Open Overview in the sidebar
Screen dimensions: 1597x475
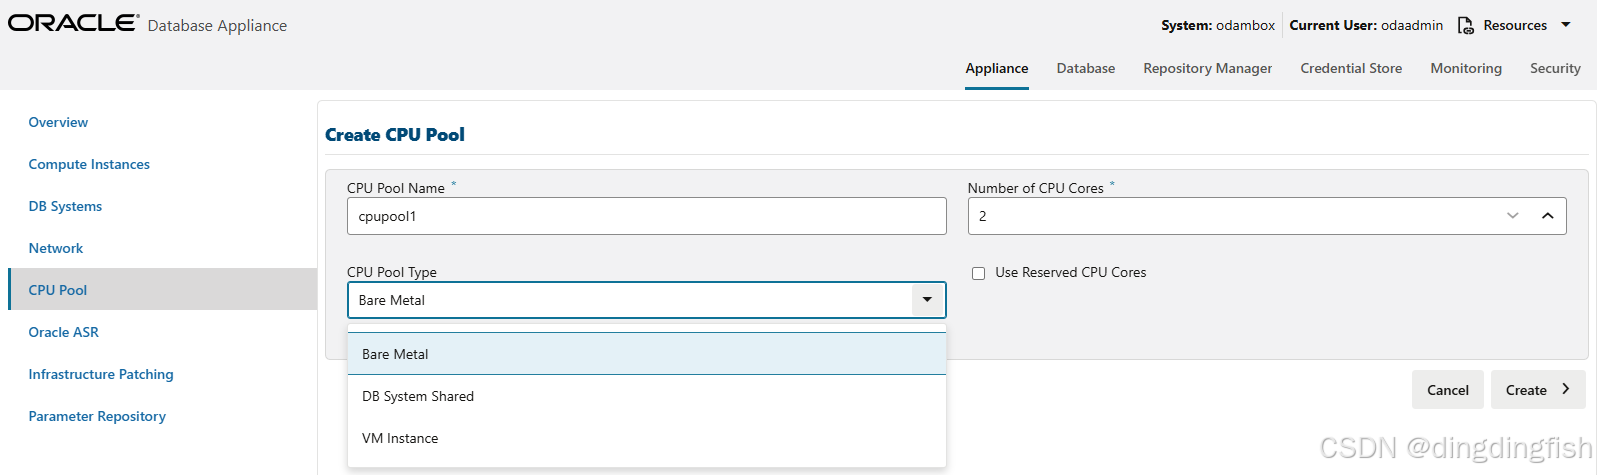[x=58, y=122]
